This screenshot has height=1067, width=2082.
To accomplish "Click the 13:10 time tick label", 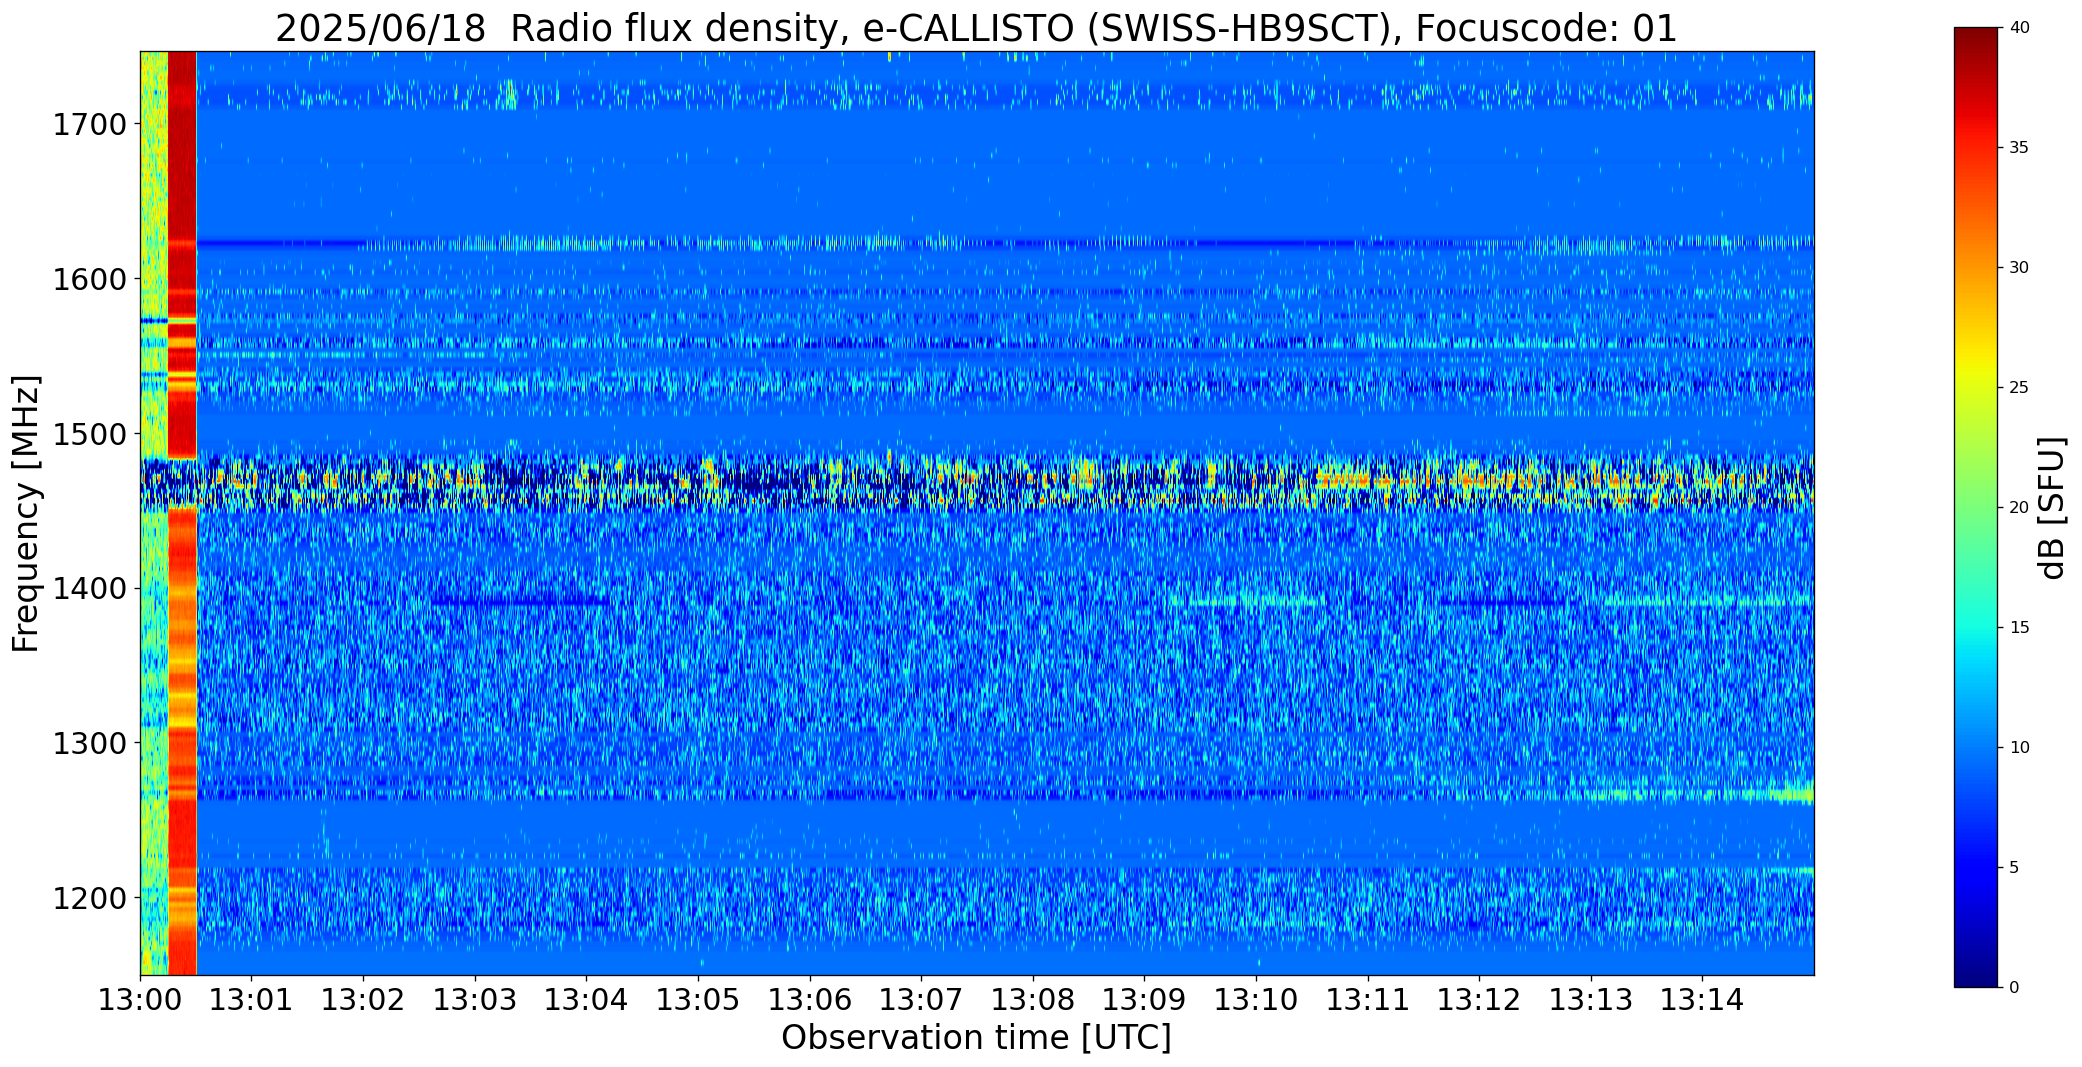I will (x=1256, y=1000).
